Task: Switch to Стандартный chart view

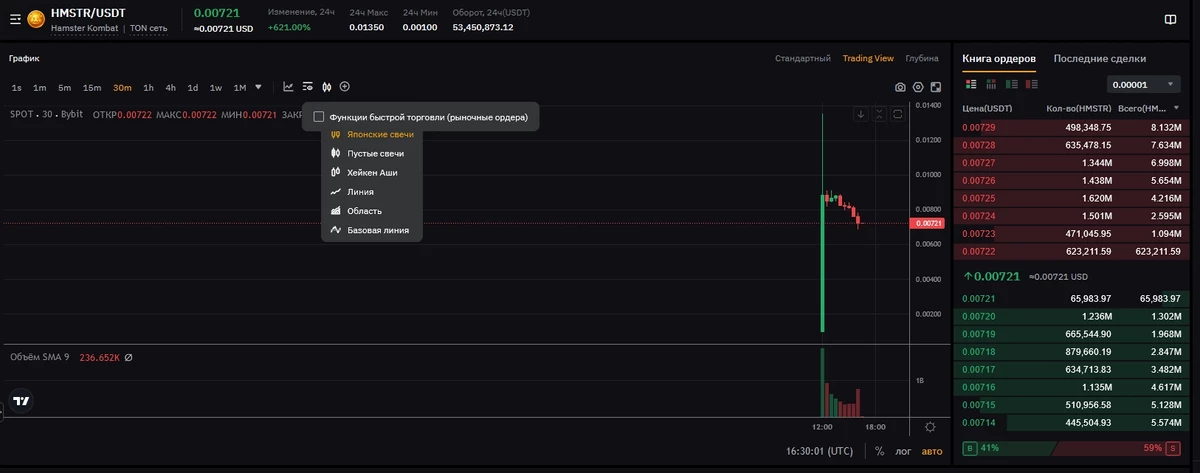Action: click(803, 59)
